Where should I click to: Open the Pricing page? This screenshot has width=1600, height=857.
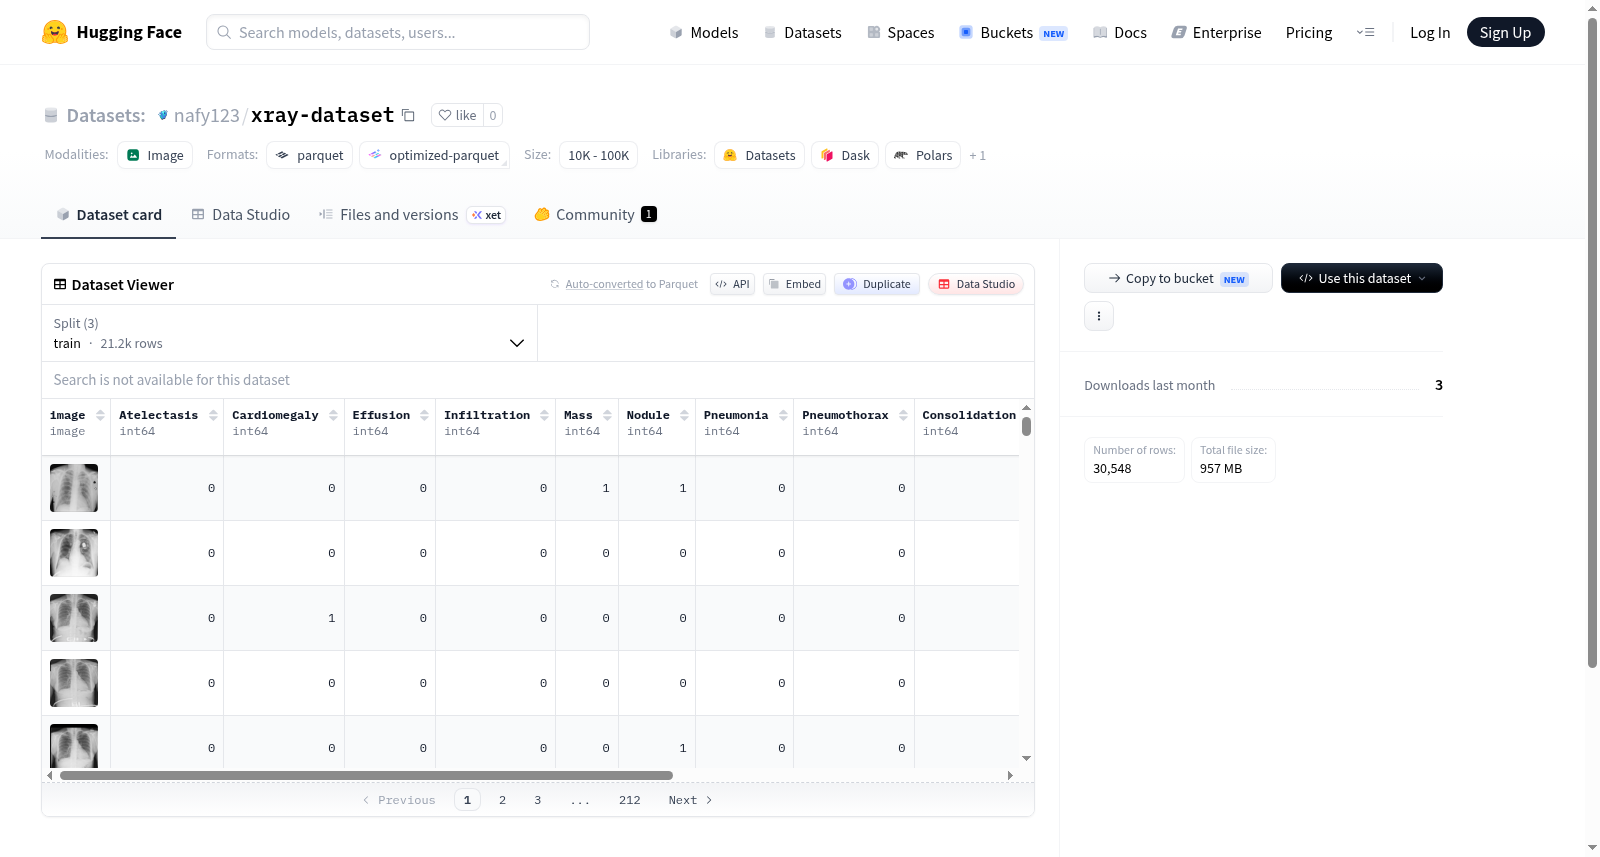tap(1309, 33)
